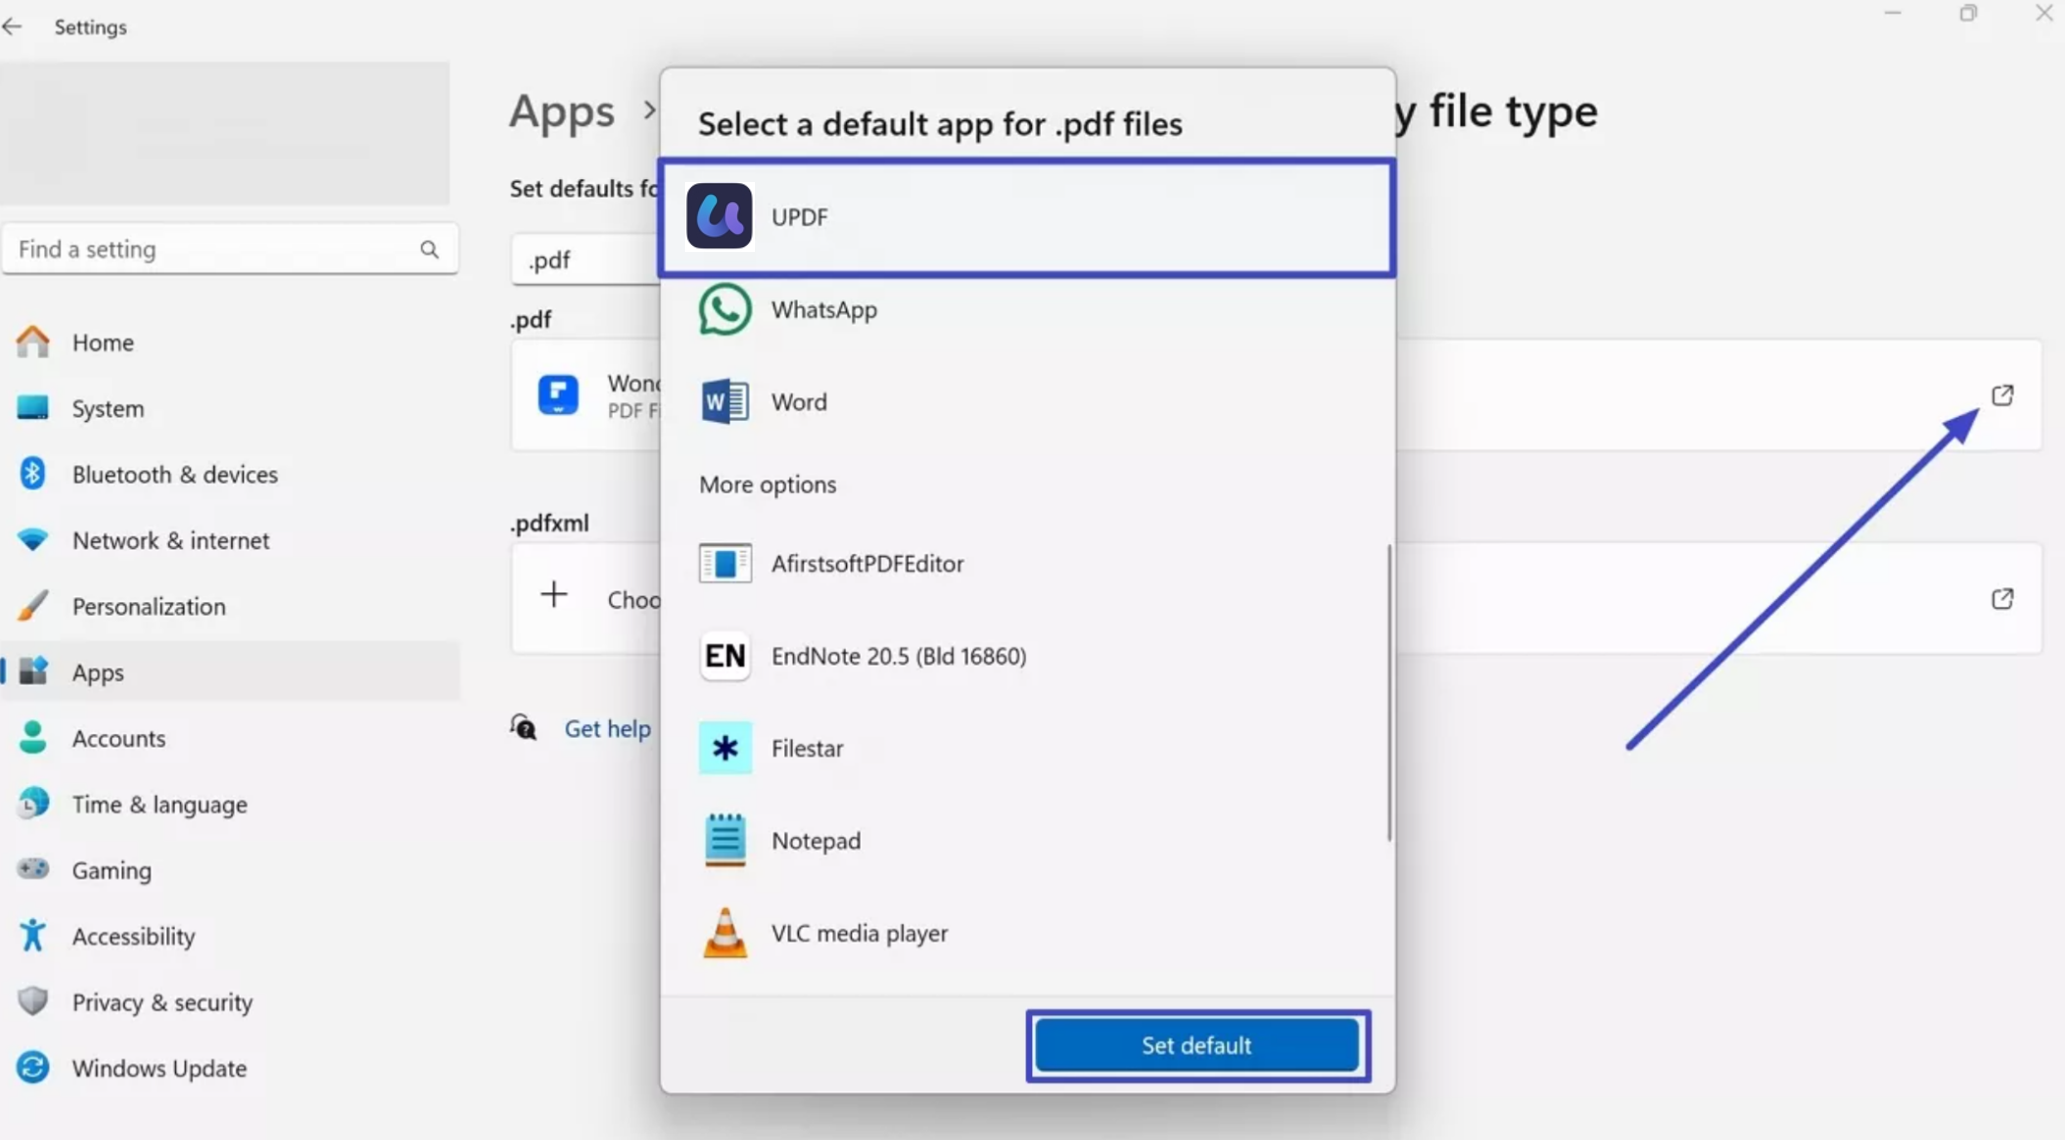Click the search magnifier icon
The image size is (2065, 1140).
pos(429,249)
